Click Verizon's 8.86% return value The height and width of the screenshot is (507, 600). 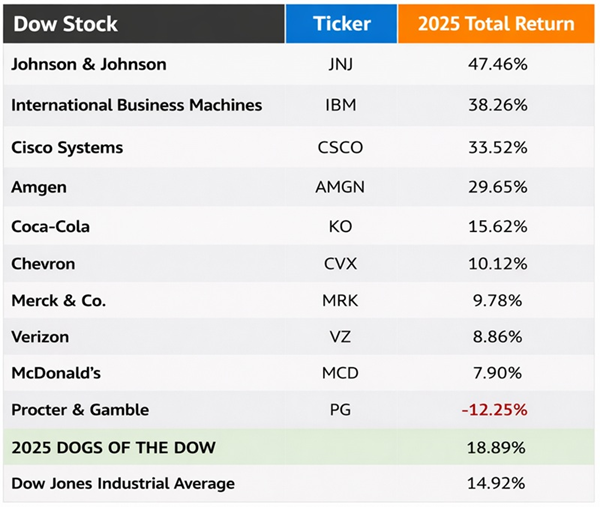[497, 337]
